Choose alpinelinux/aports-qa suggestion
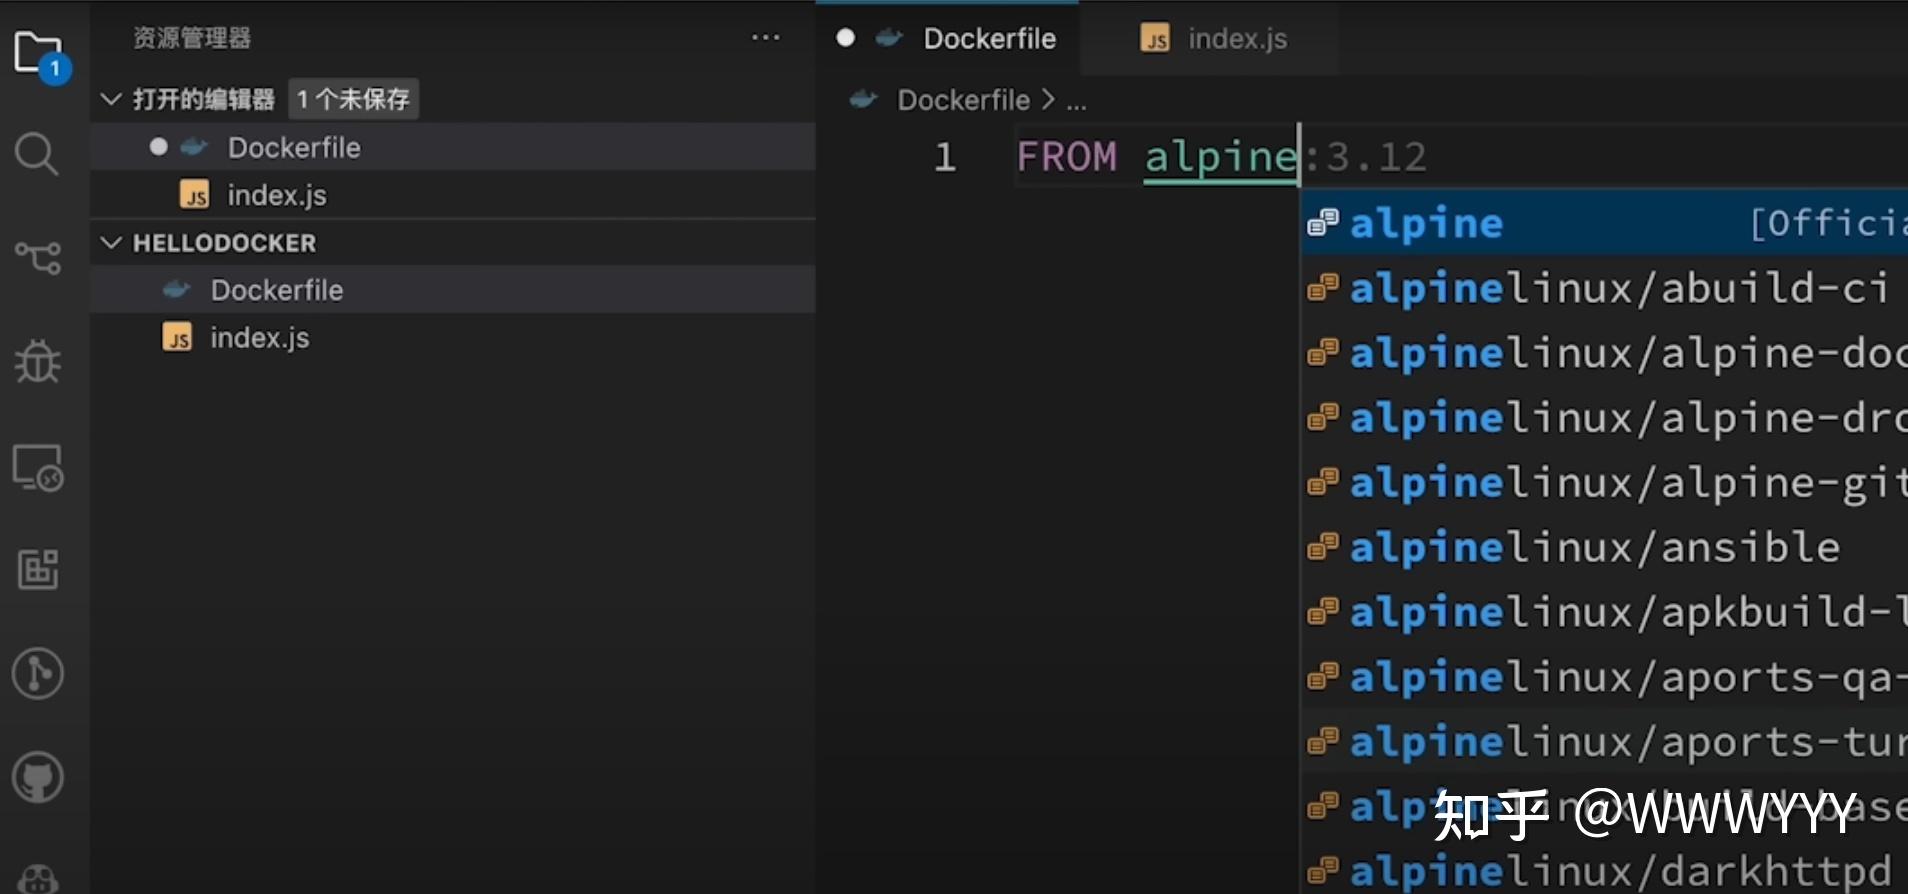Image resolution: width=1908 pixels, height=894 pixels. [x=1605, y=676]
